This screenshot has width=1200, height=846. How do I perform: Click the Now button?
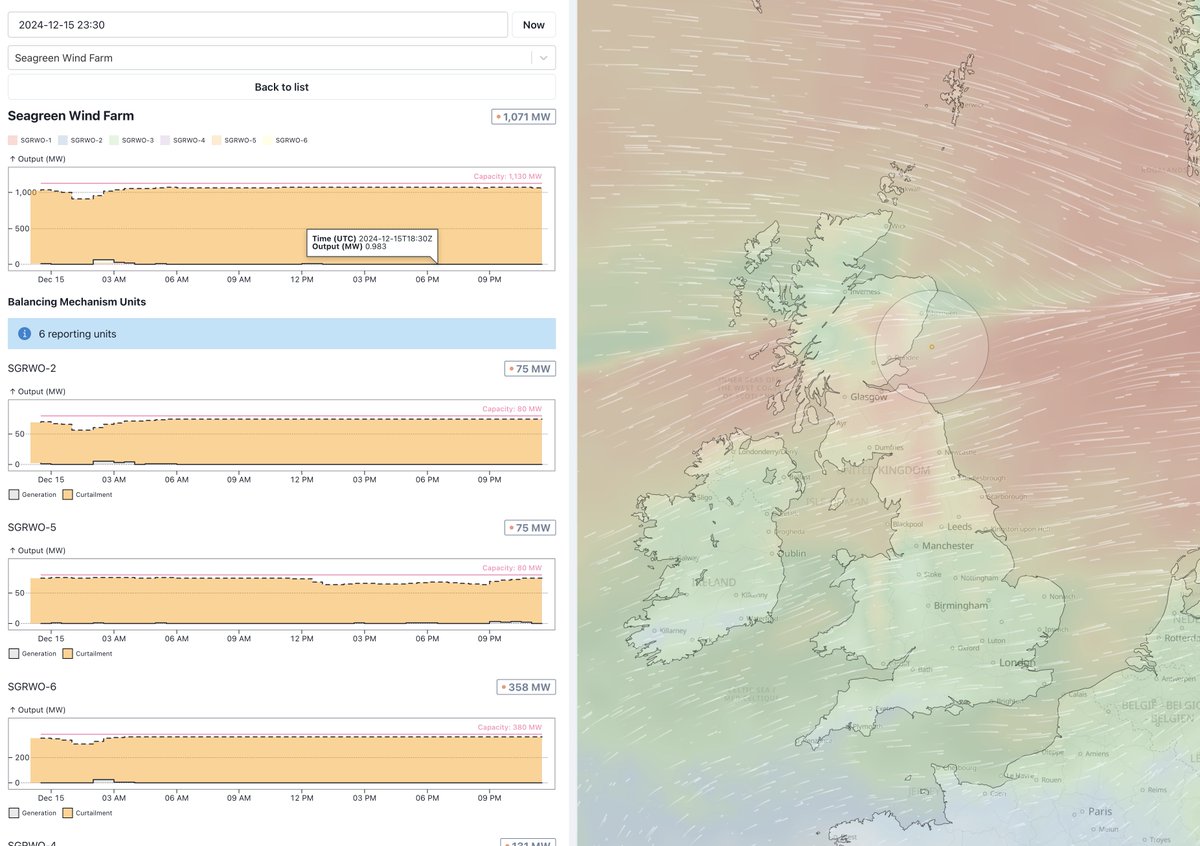click(x=534, y=25)
